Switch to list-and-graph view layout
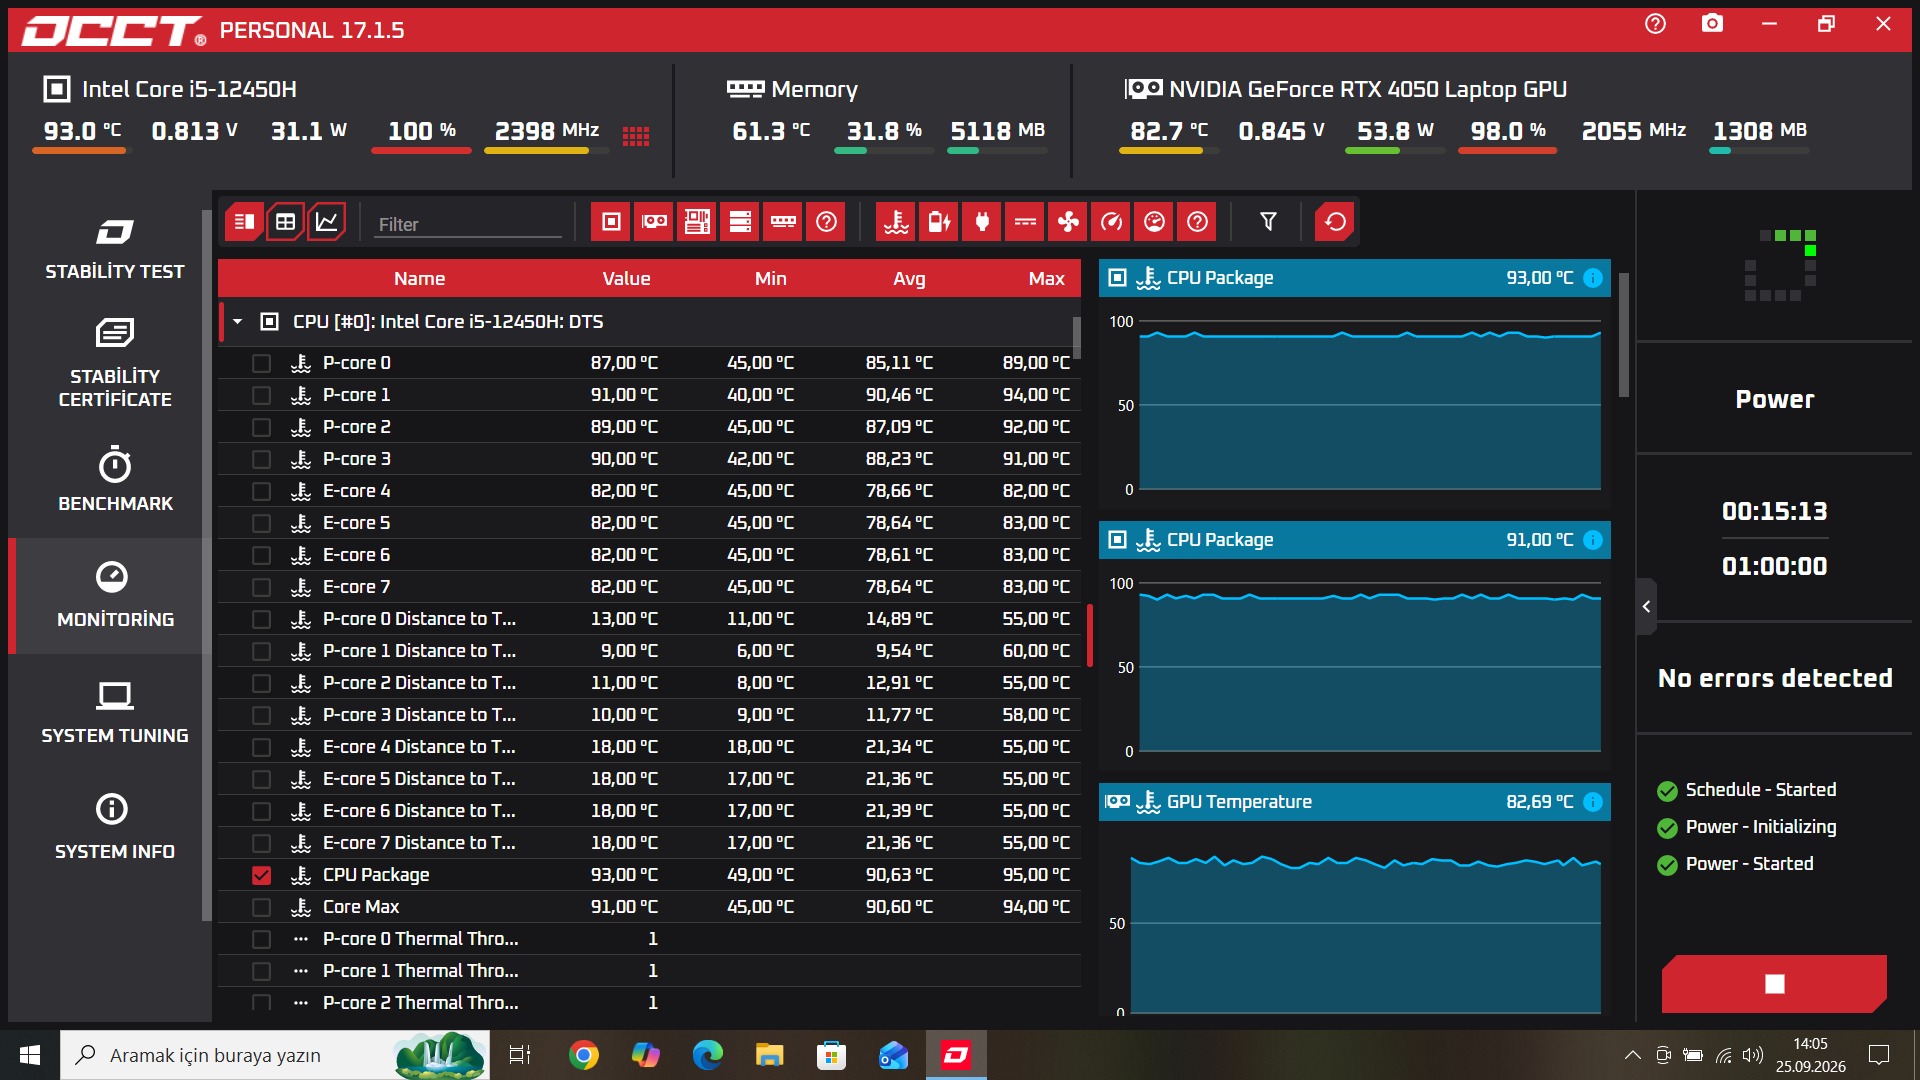1920x1080 pixels. pos(244,222)
